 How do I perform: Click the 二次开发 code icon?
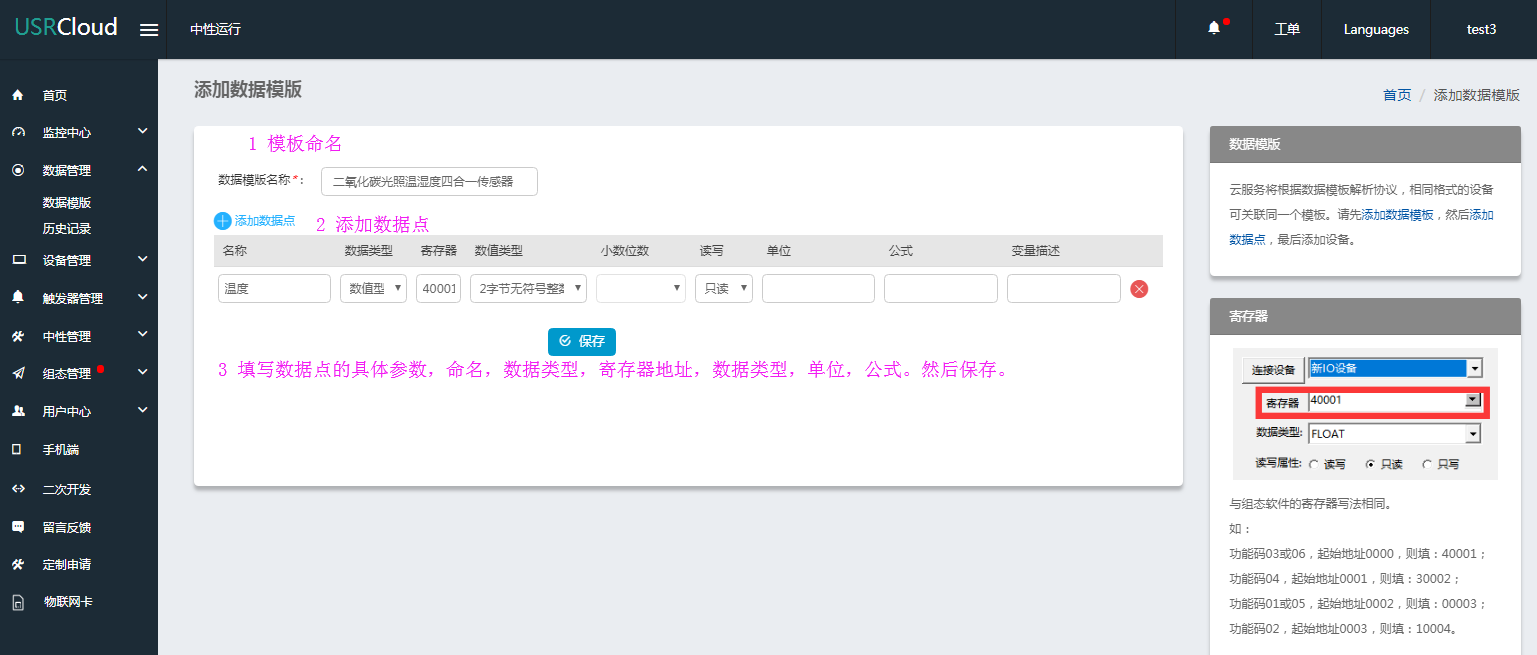pyautogui.click(x=17, y=489)
